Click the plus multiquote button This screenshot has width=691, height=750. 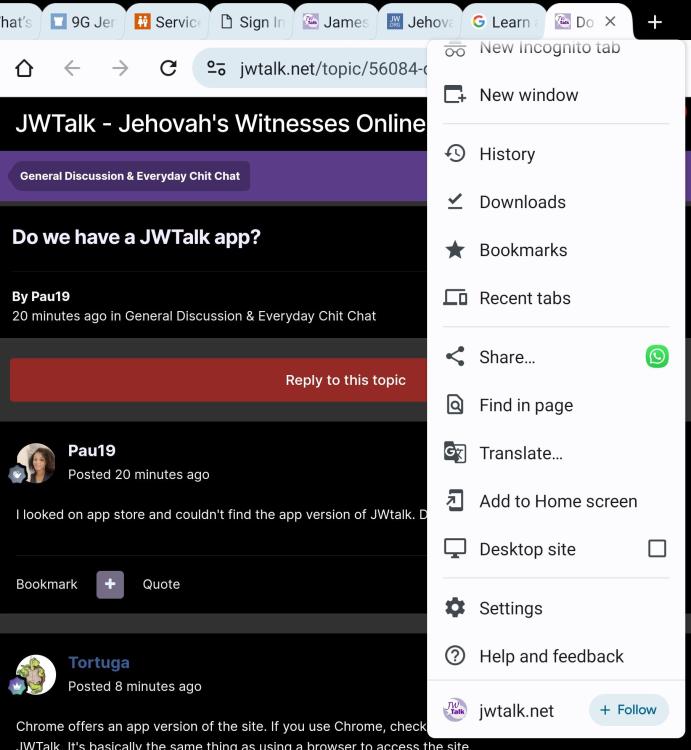click(x=110, y=585)
